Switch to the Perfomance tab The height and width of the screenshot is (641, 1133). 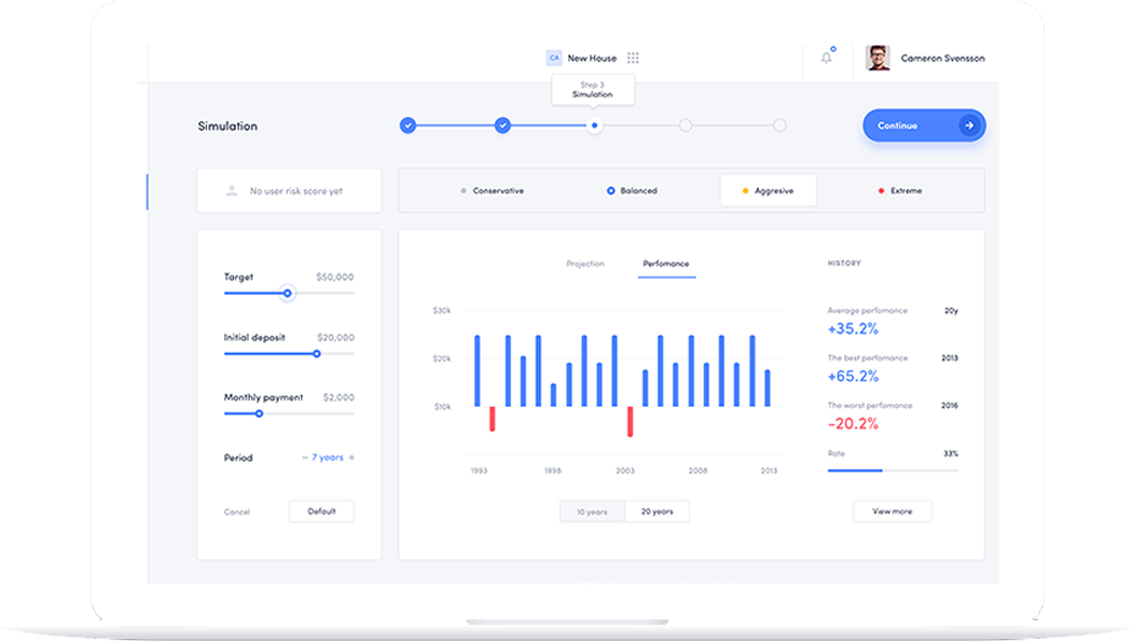point(666,264)
